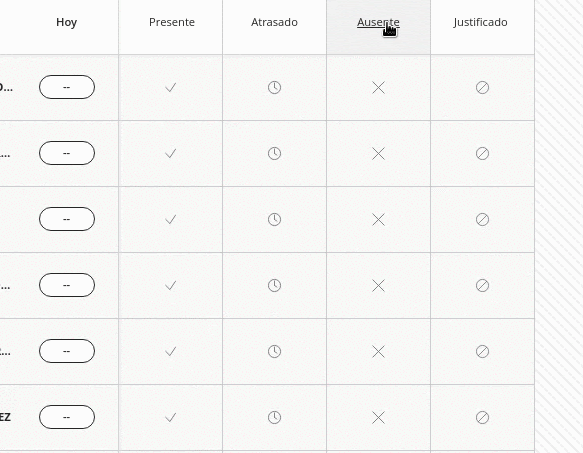Mark the student ending in EZ absent
The image size is (583, 453).
[379, 417]
